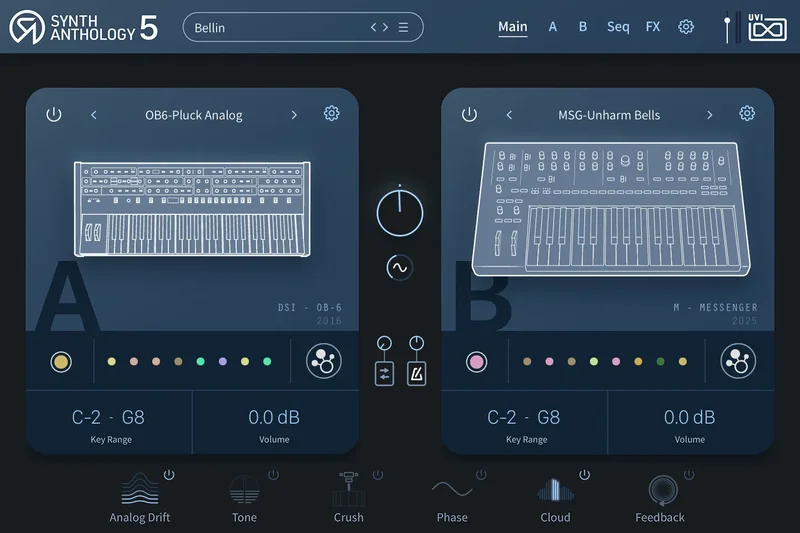Go to next preset with right chevron in preset bar
The height and width of the screenshot is (533, 800).
385,28
